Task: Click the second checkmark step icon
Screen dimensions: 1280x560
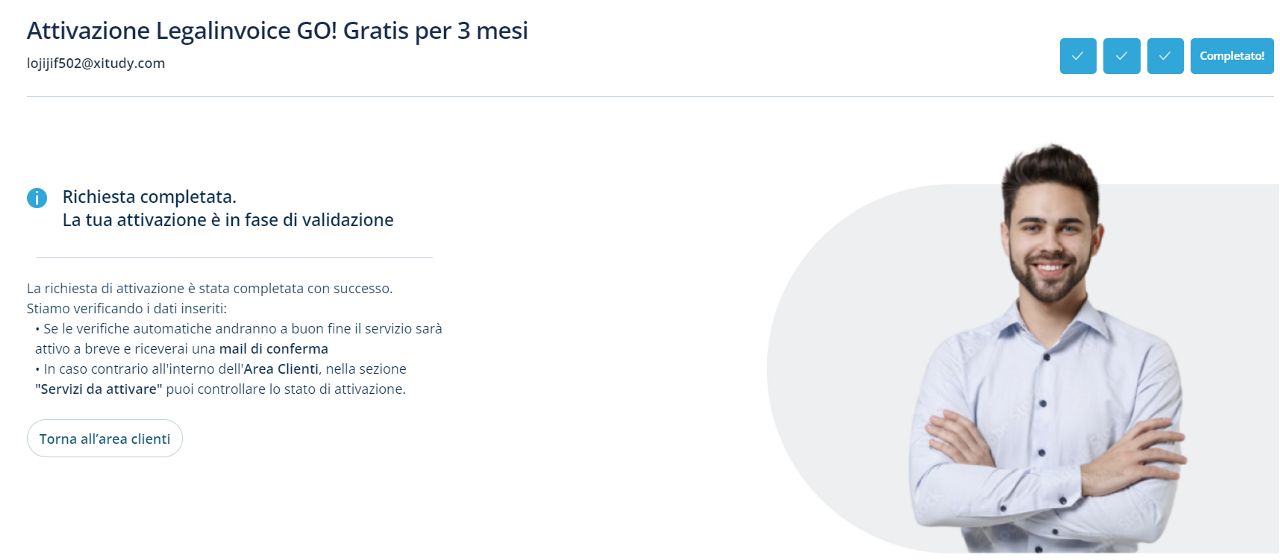Action: pos(1122,56)
